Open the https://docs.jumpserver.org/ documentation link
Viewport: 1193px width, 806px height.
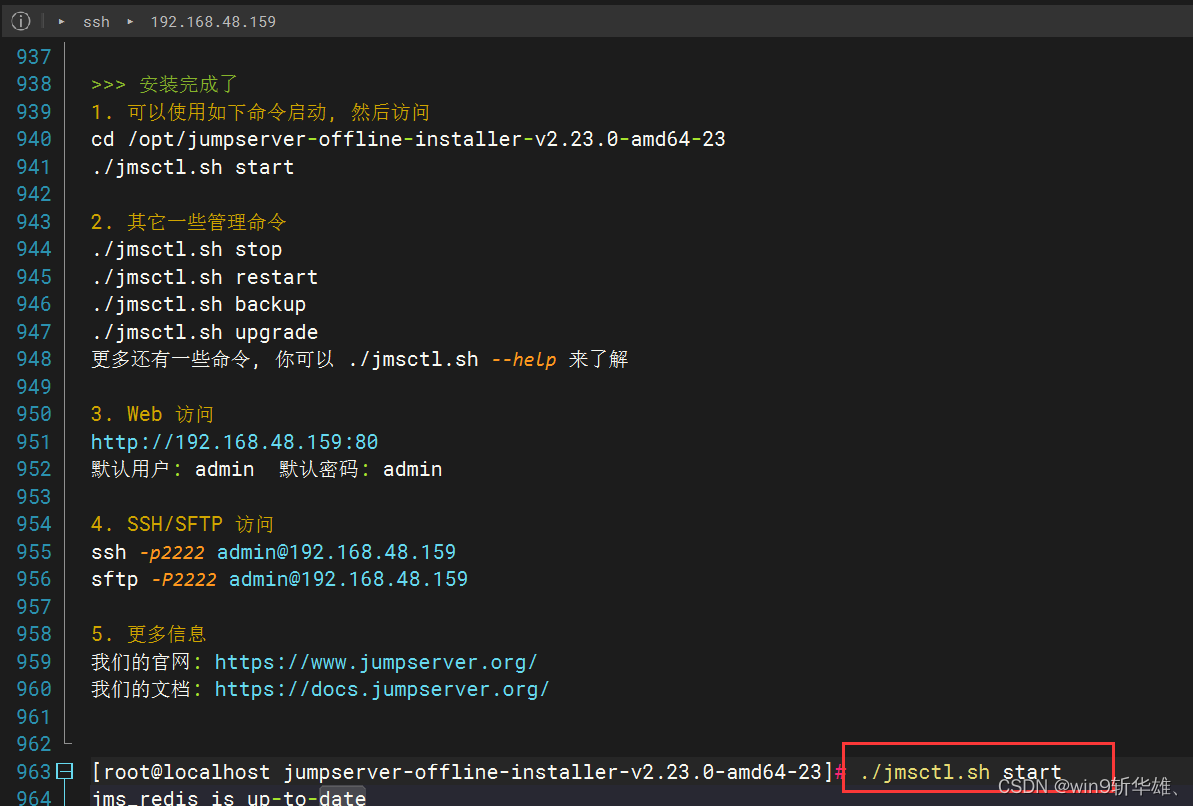click(x=382, y=690)
